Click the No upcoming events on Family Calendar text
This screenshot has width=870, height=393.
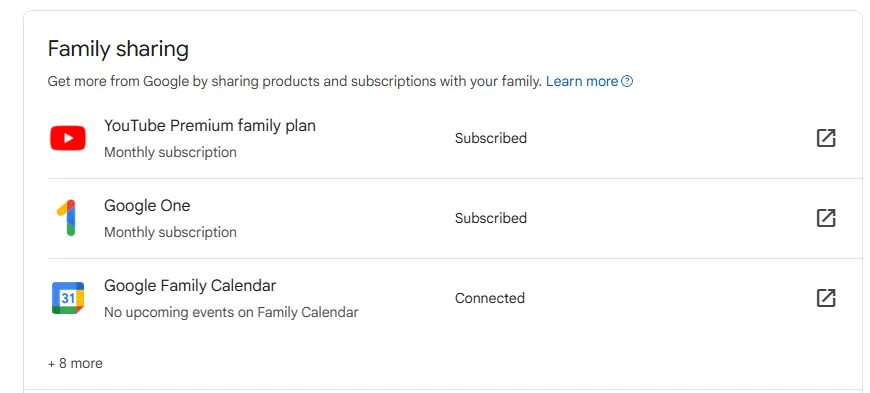[x=231, y=313]
